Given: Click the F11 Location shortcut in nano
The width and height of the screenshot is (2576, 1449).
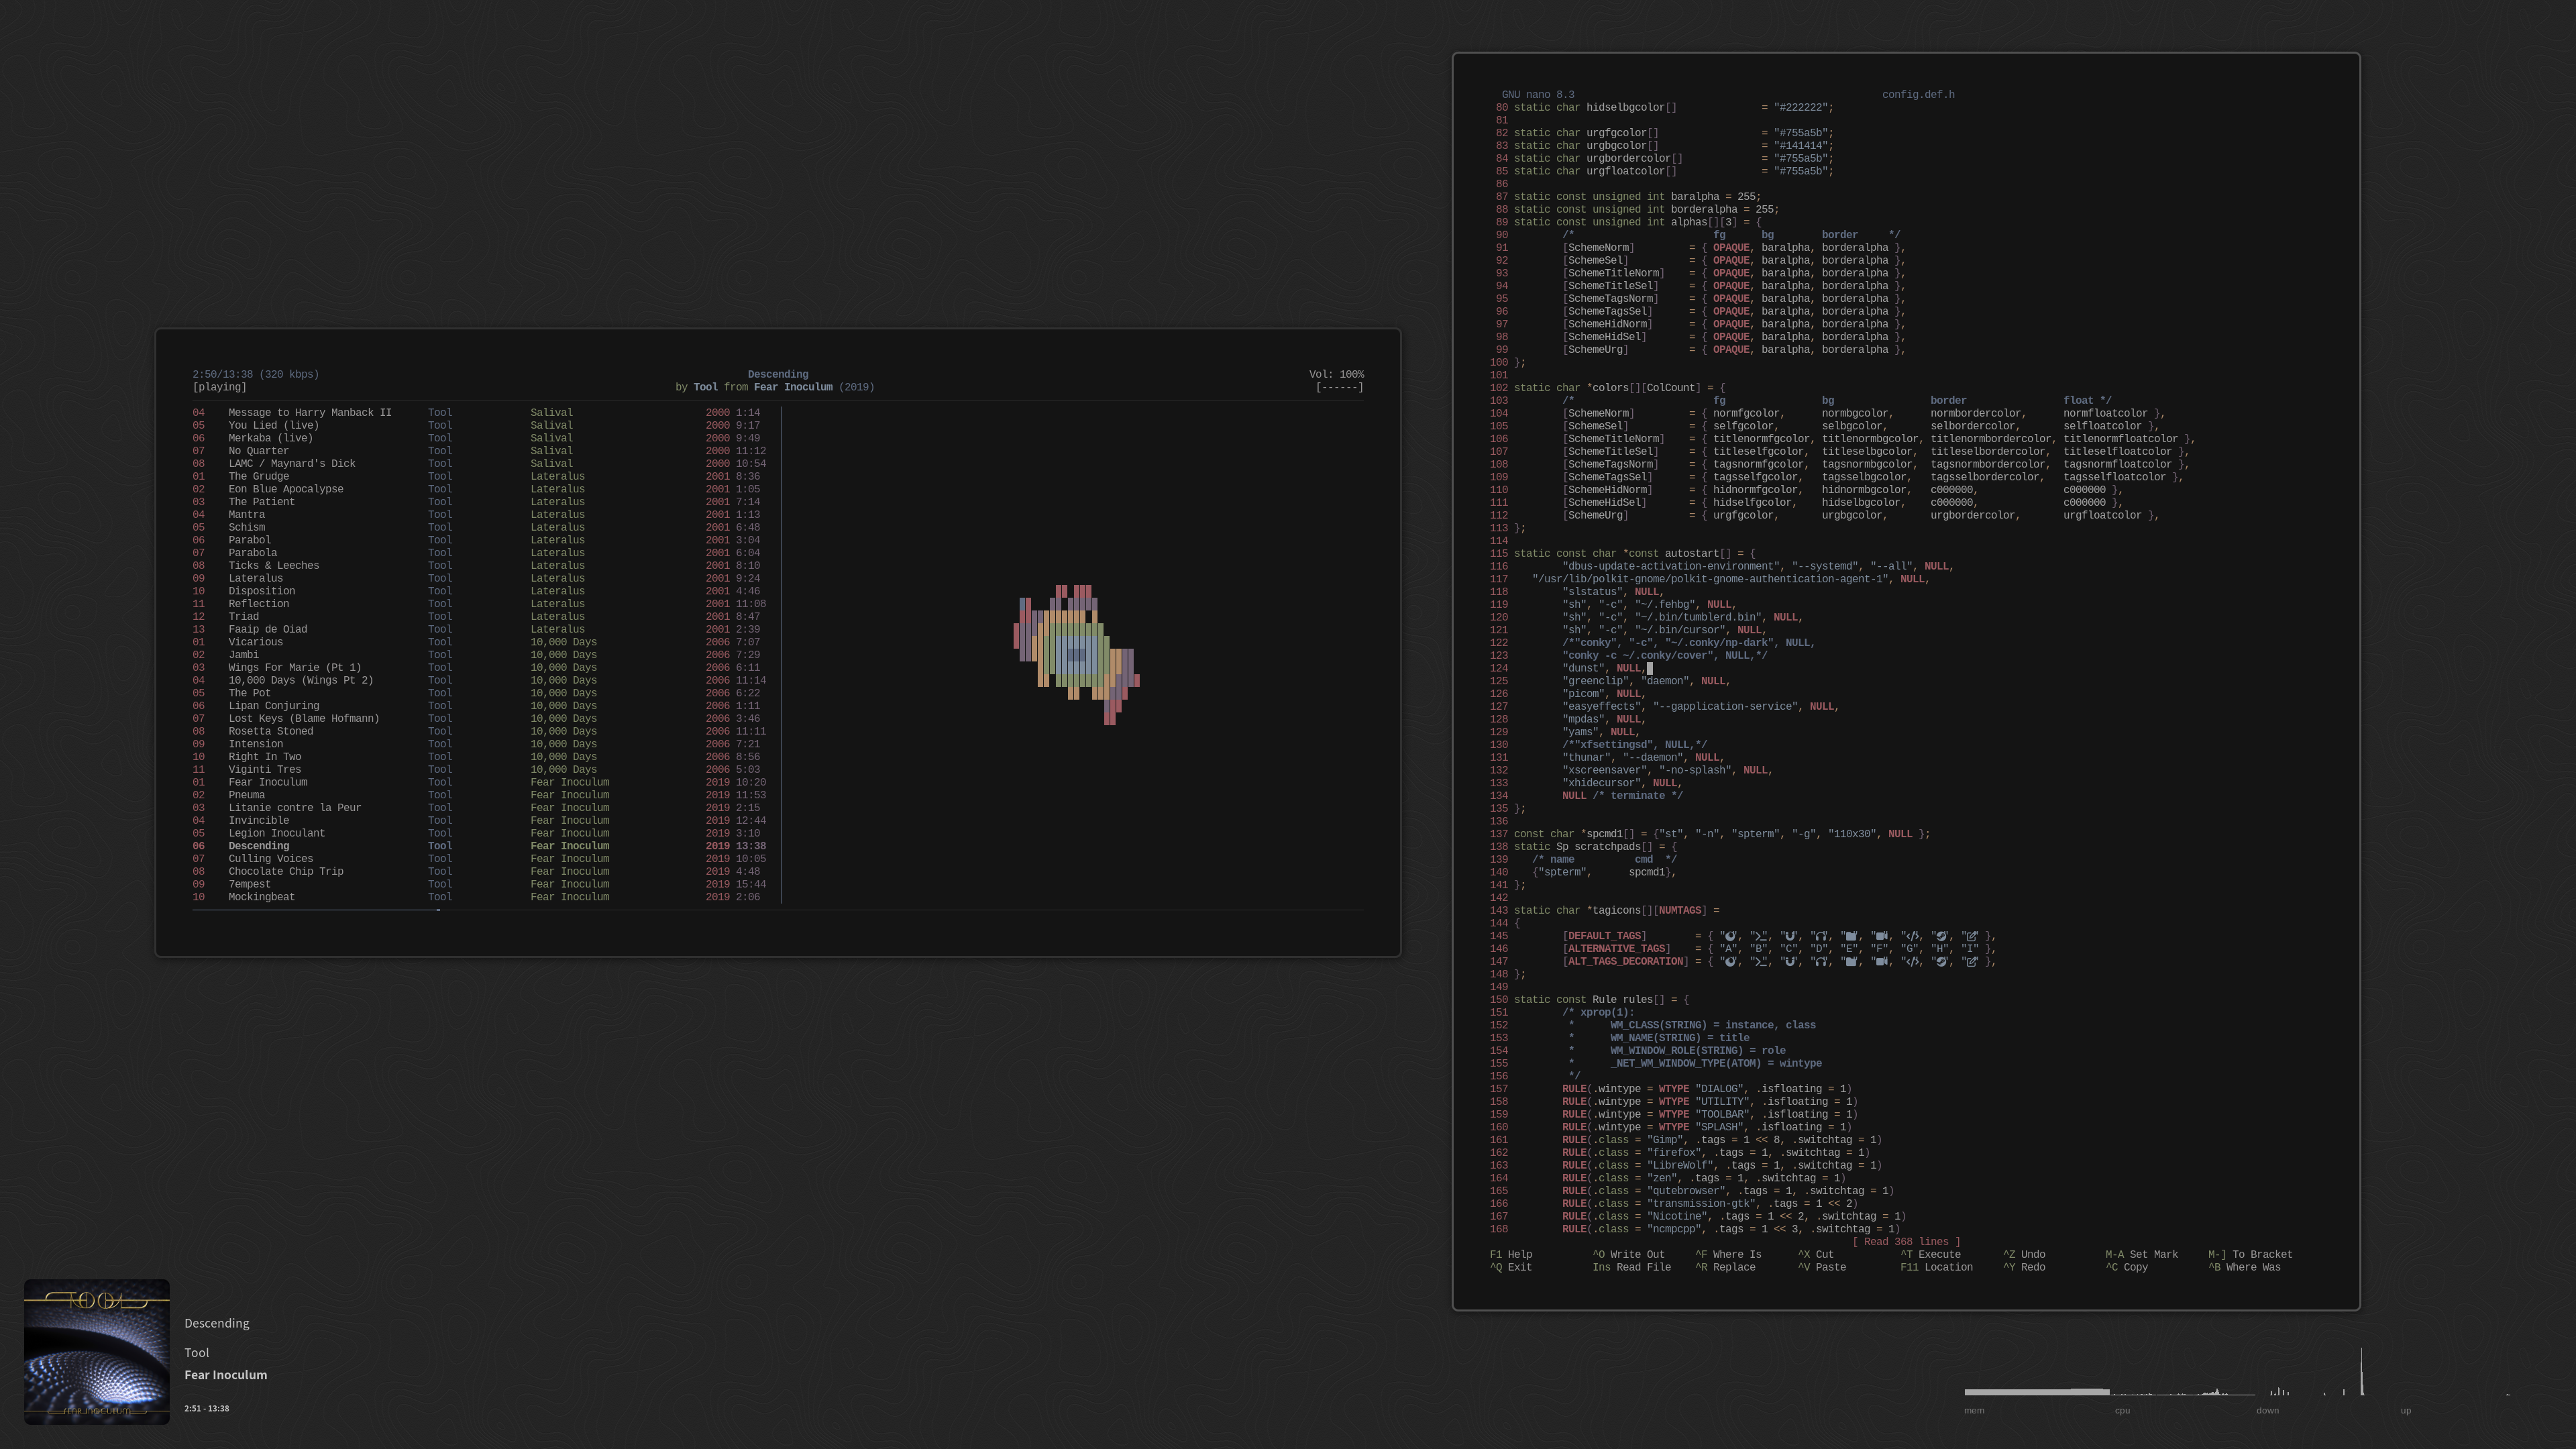Looking at the screenshot, I should coord(1936,1267).
